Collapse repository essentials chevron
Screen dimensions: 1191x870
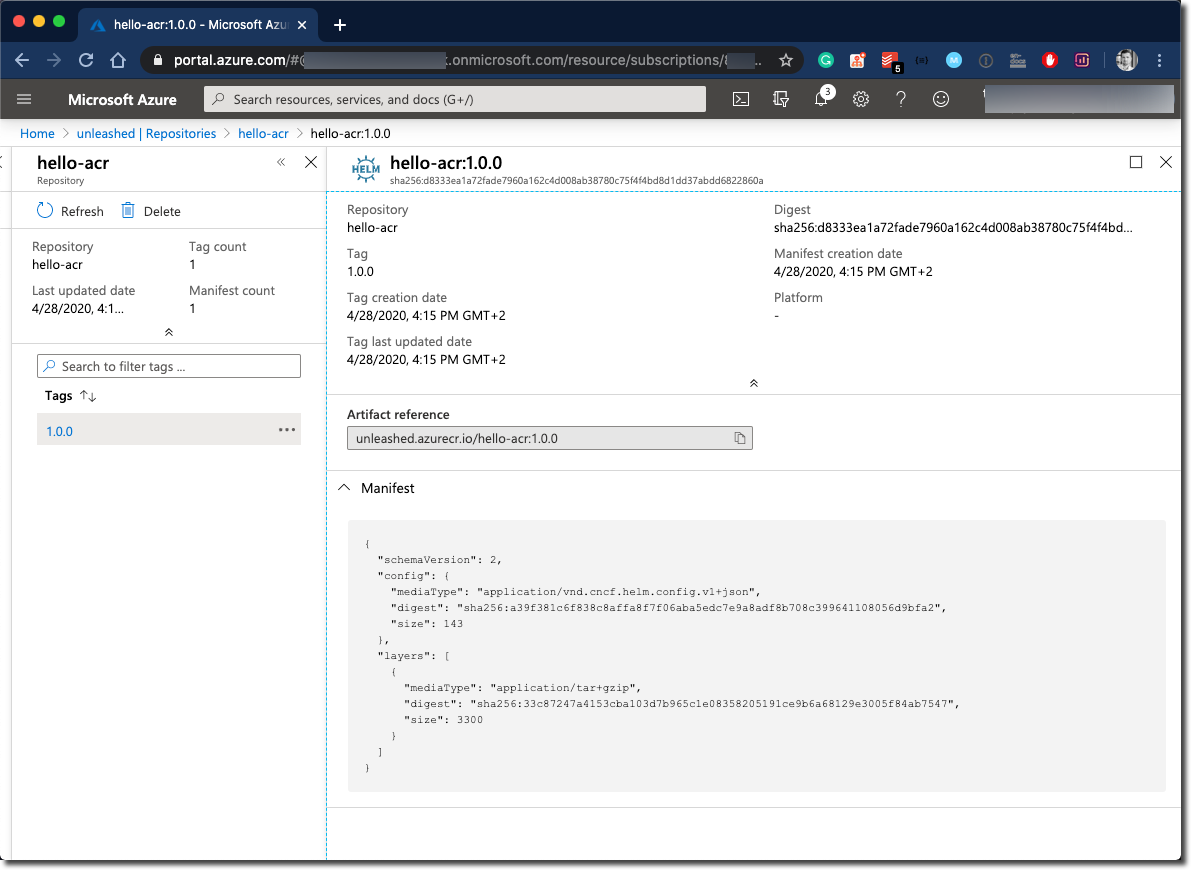(169, 332)
